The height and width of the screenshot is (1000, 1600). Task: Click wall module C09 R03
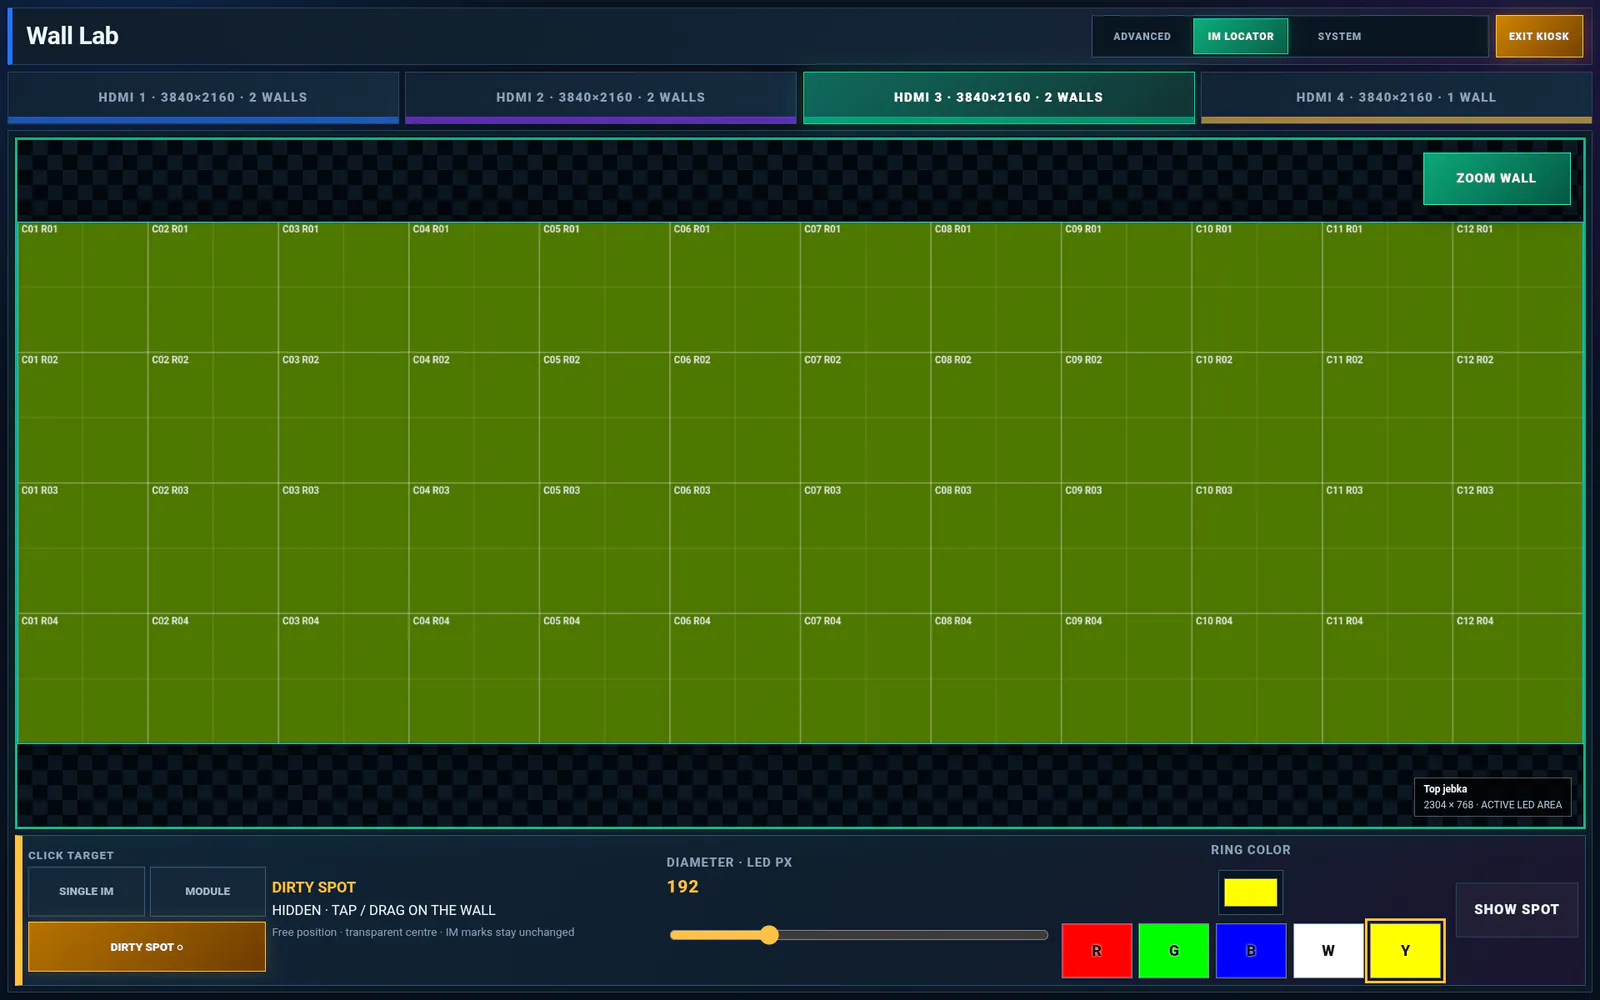point(1126,548)
